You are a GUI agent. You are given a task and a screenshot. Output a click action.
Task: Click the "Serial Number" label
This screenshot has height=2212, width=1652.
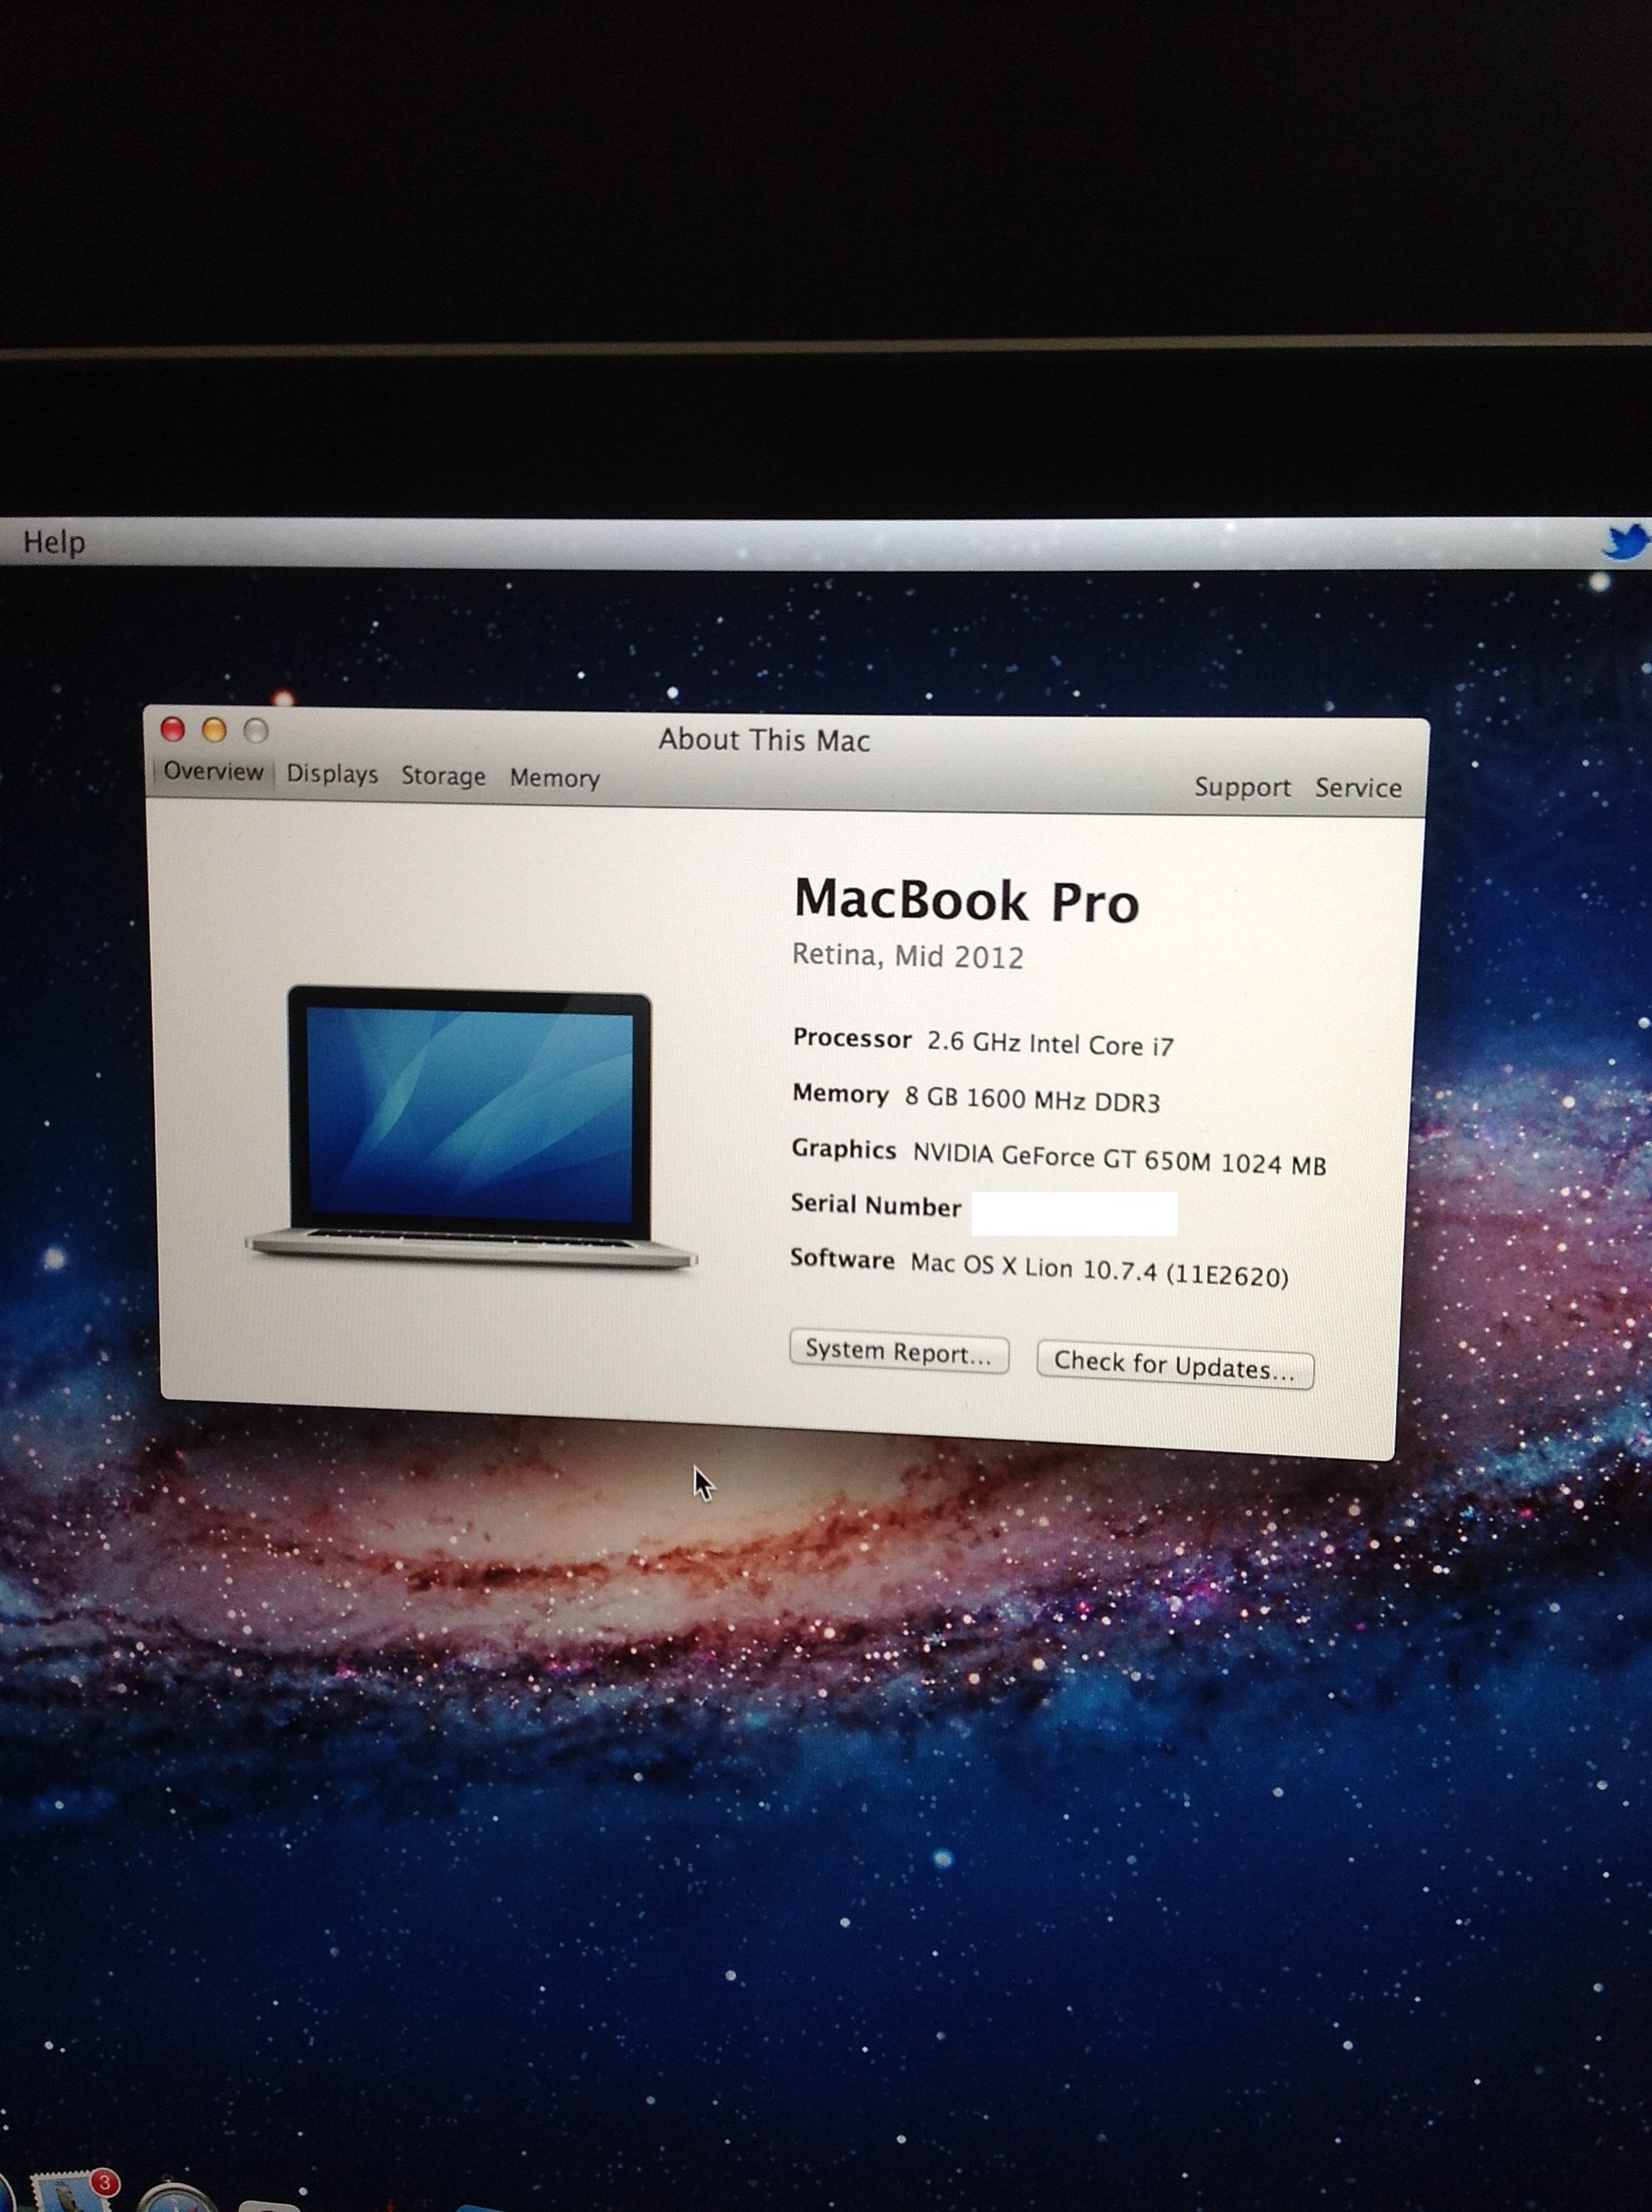tap(876, 1205)
